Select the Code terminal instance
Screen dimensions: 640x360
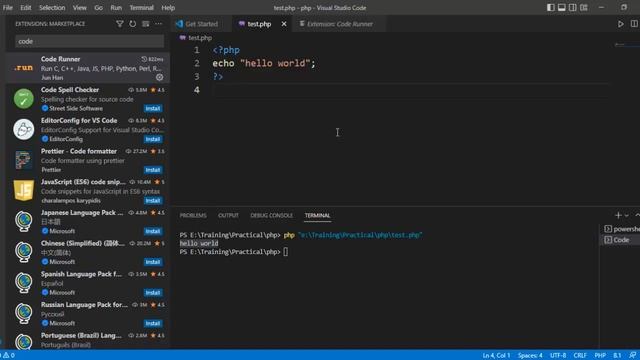coord(620,240)
